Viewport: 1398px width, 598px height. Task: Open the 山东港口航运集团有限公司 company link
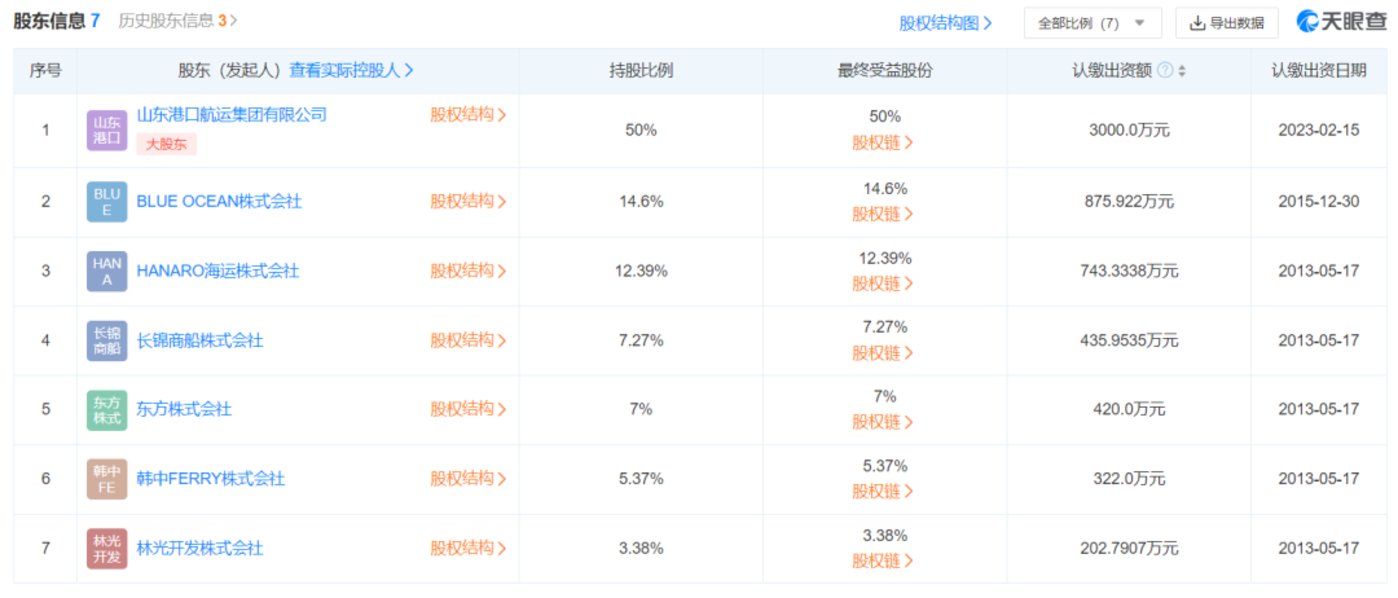coord(232,115)
